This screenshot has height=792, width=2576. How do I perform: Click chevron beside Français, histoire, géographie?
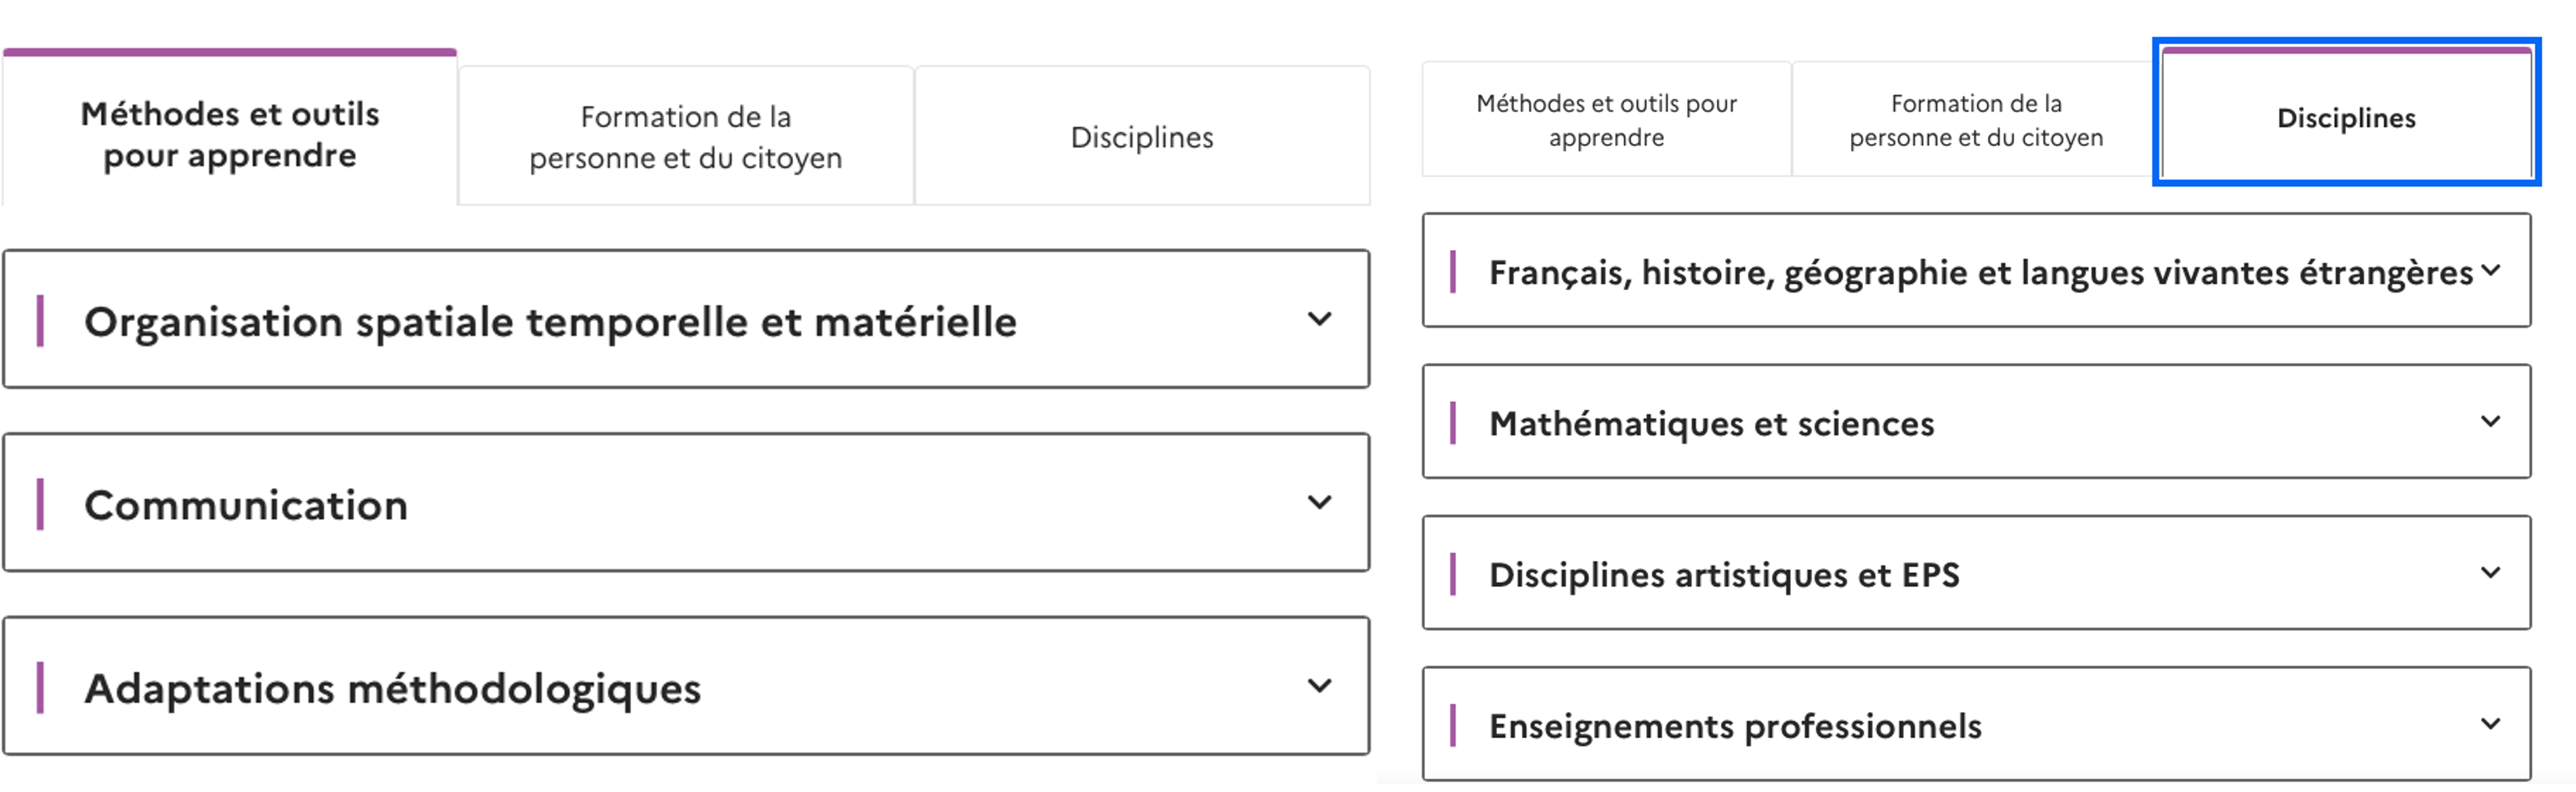coord(2490,270)
